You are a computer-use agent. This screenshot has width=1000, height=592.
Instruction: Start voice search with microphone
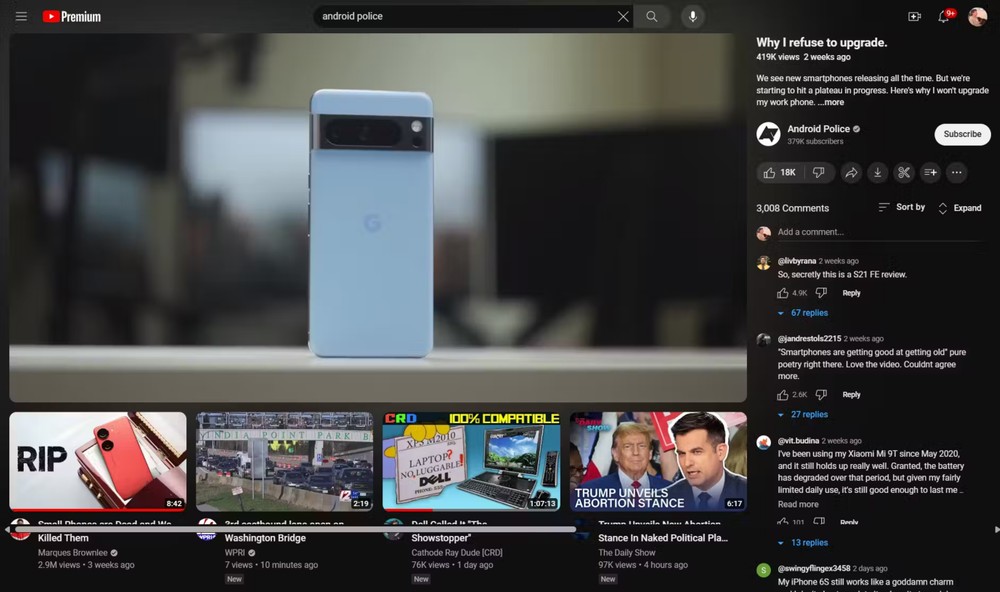693,17
